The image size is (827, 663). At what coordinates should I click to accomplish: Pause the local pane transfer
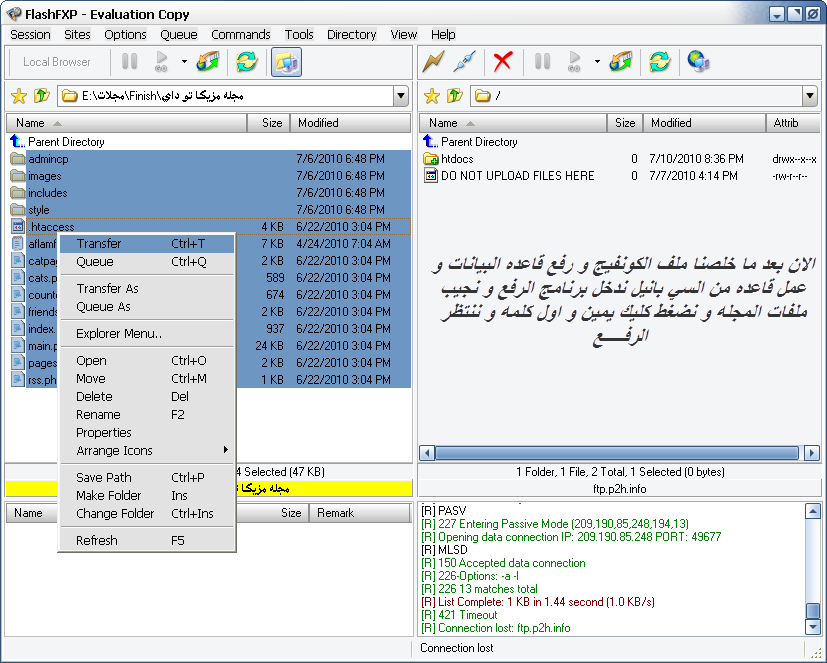[129, 62]
